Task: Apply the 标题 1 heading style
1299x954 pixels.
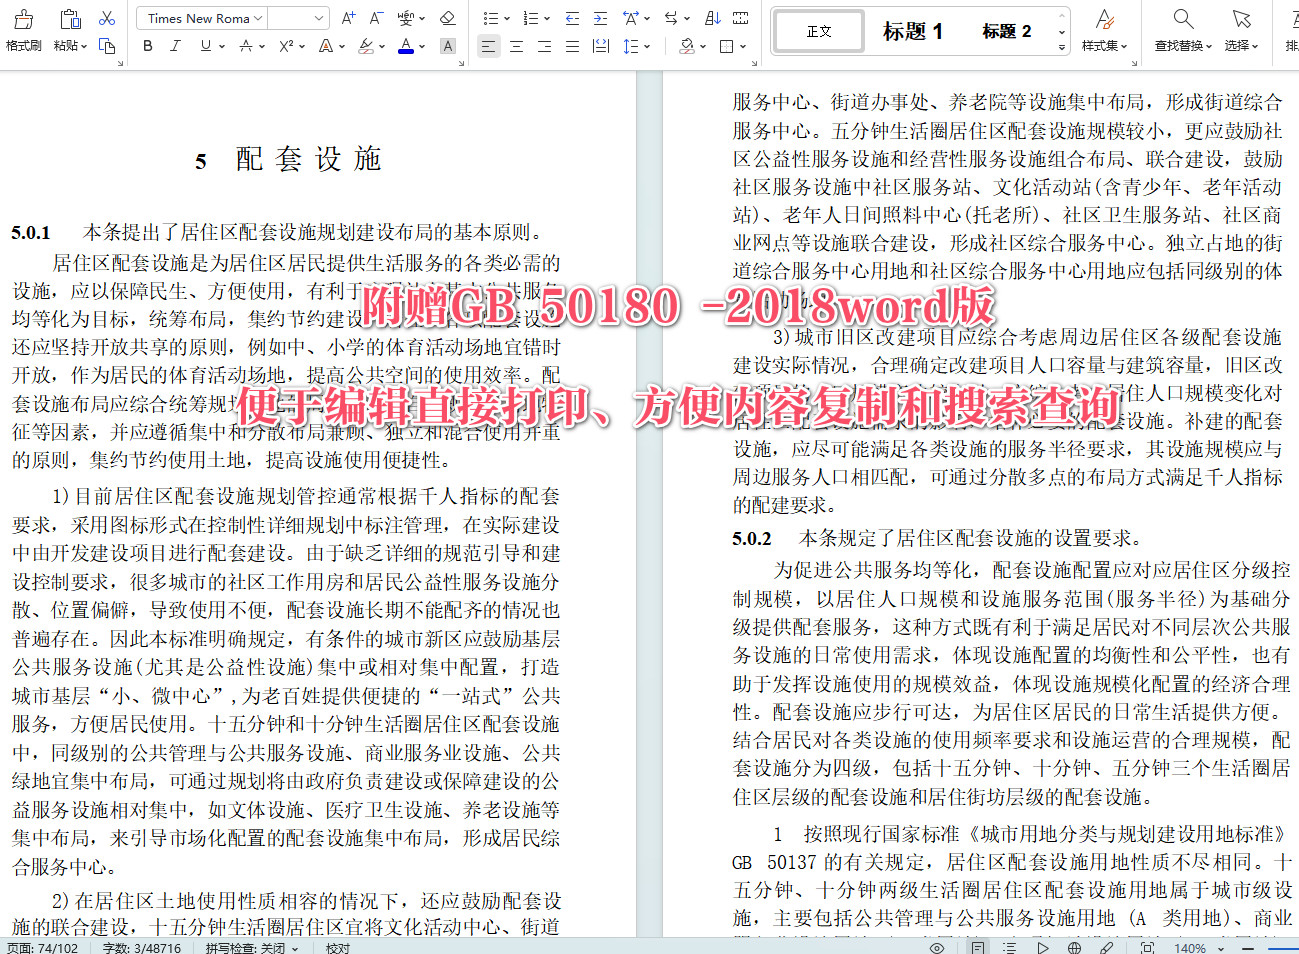Action: tap(912, 31)
